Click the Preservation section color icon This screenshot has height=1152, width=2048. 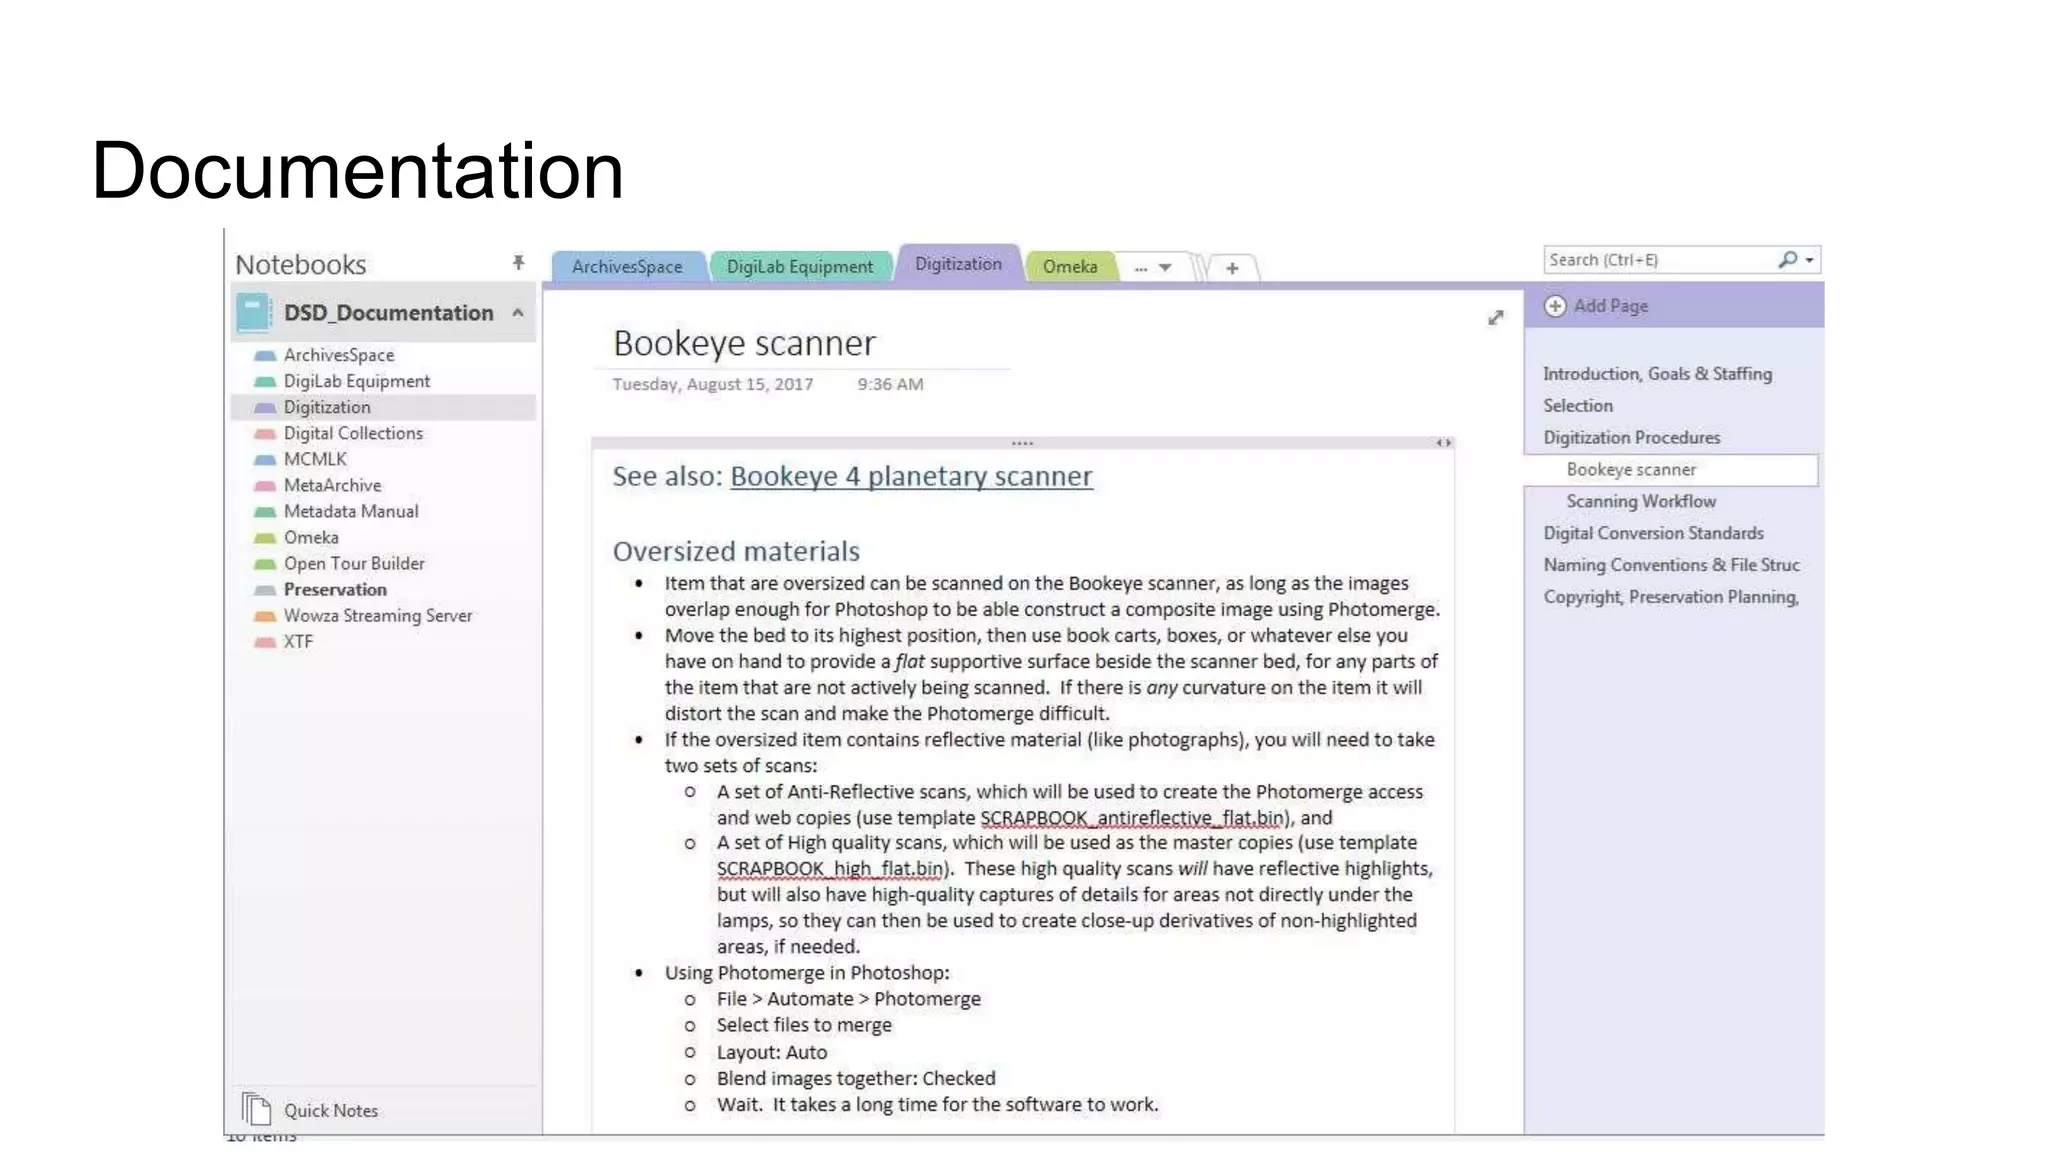coord(265,589)
